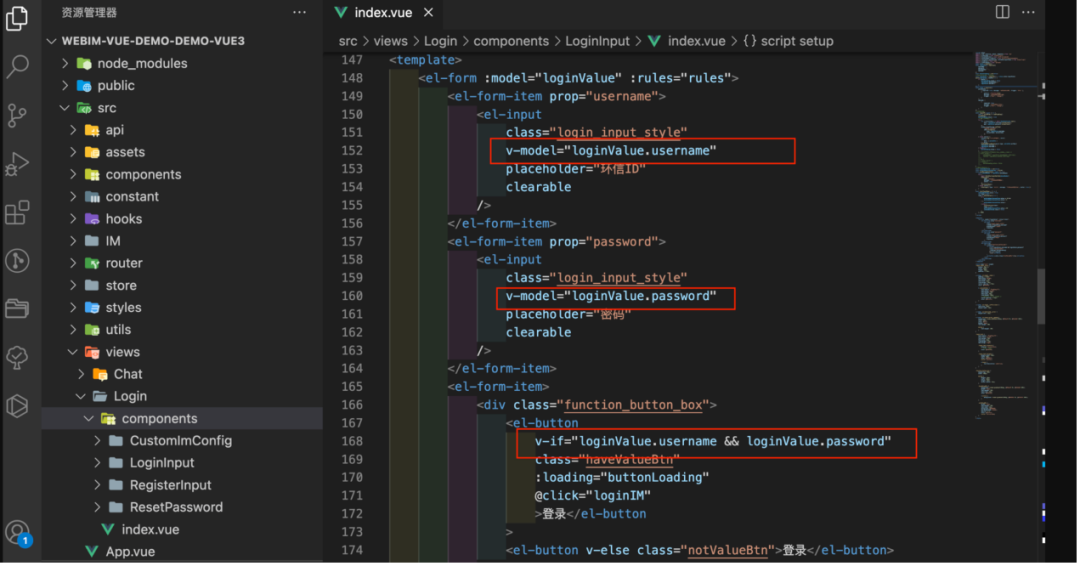Click Login in the breadcrumb path
Viewport: 1080px width, 566px height.
440,41
